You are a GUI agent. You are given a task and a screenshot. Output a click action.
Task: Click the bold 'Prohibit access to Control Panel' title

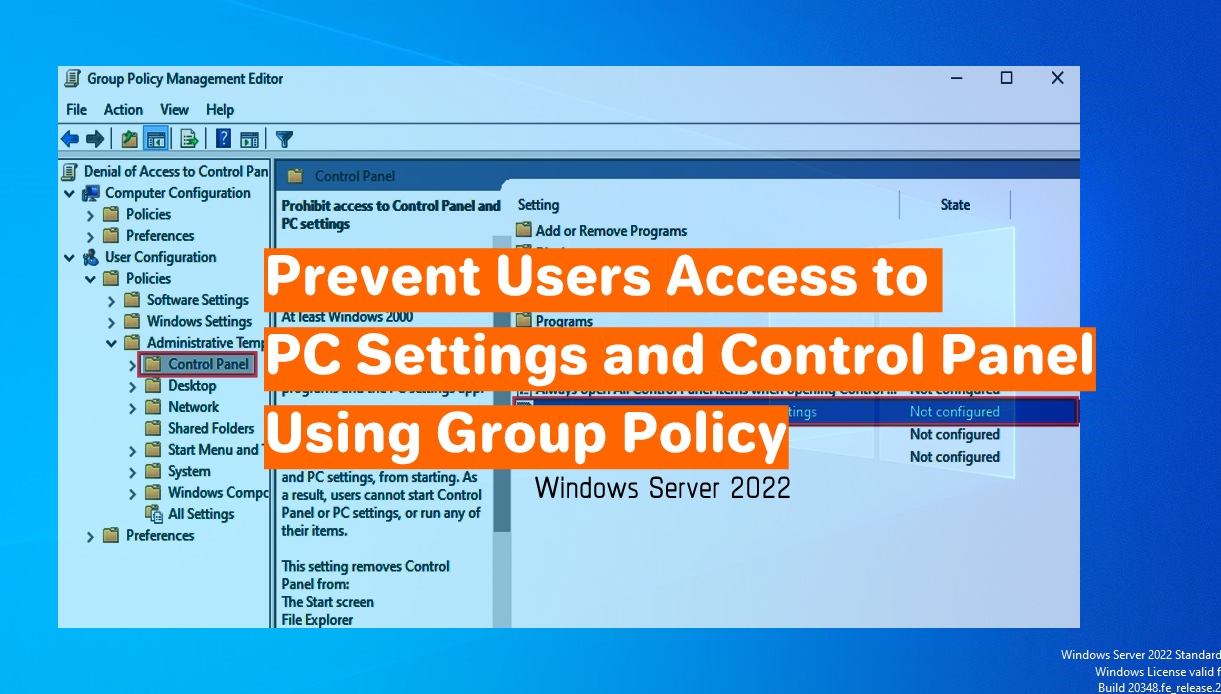[x=391, y=214]
